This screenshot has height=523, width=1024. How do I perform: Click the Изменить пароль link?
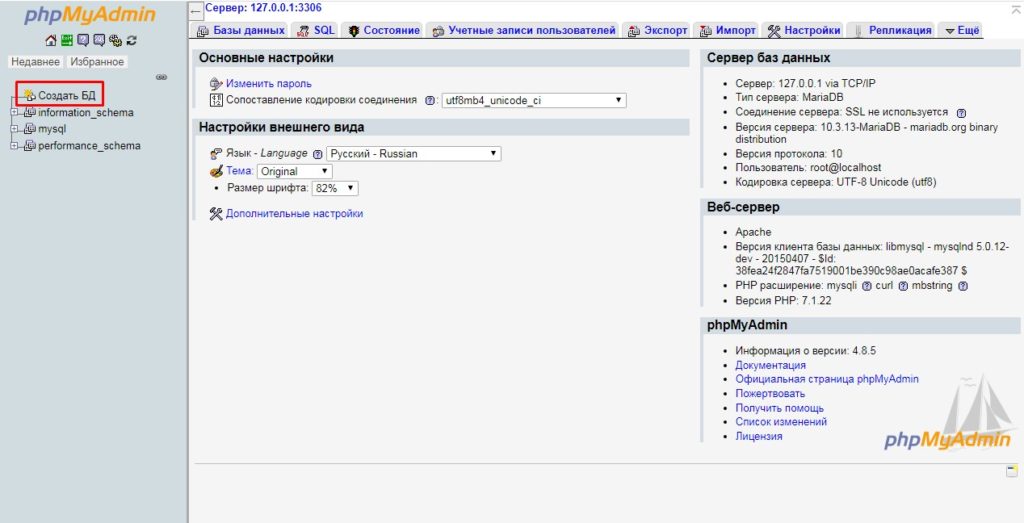click(268, 84)
